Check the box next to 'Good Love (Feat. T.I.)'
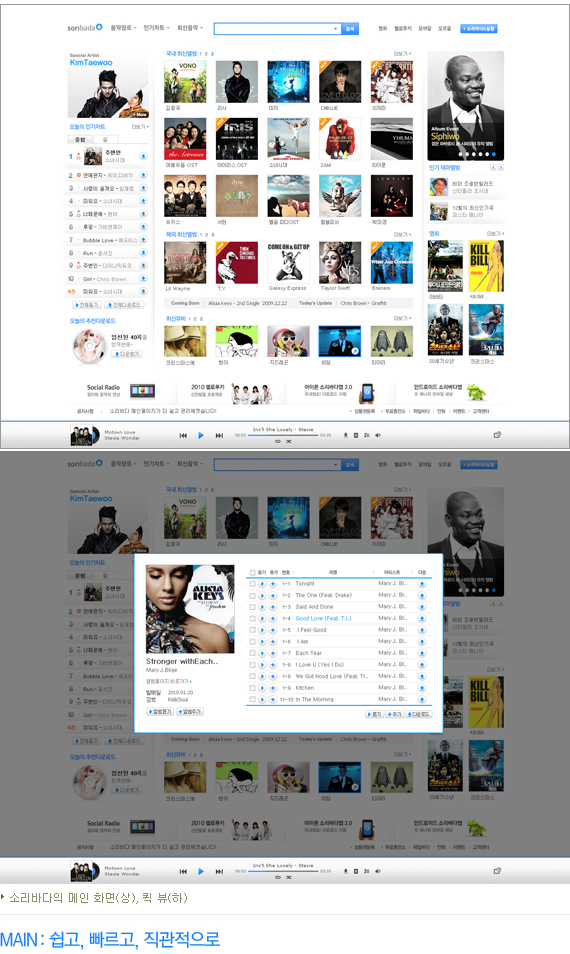The image size is (570, 954). coord(252,618)
